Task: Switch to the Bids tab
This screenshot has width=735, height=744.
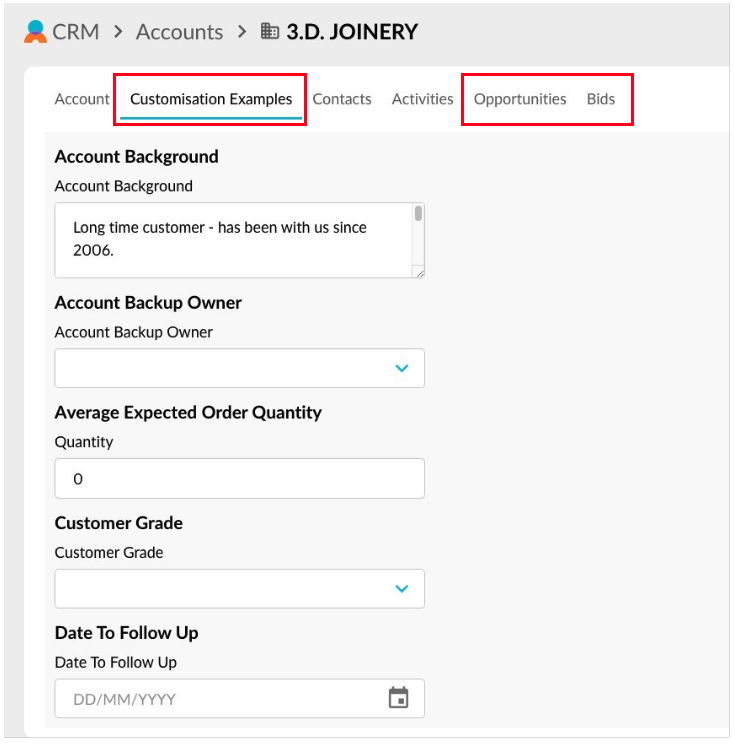Action: pyautogui.click(x=601, y=99)
